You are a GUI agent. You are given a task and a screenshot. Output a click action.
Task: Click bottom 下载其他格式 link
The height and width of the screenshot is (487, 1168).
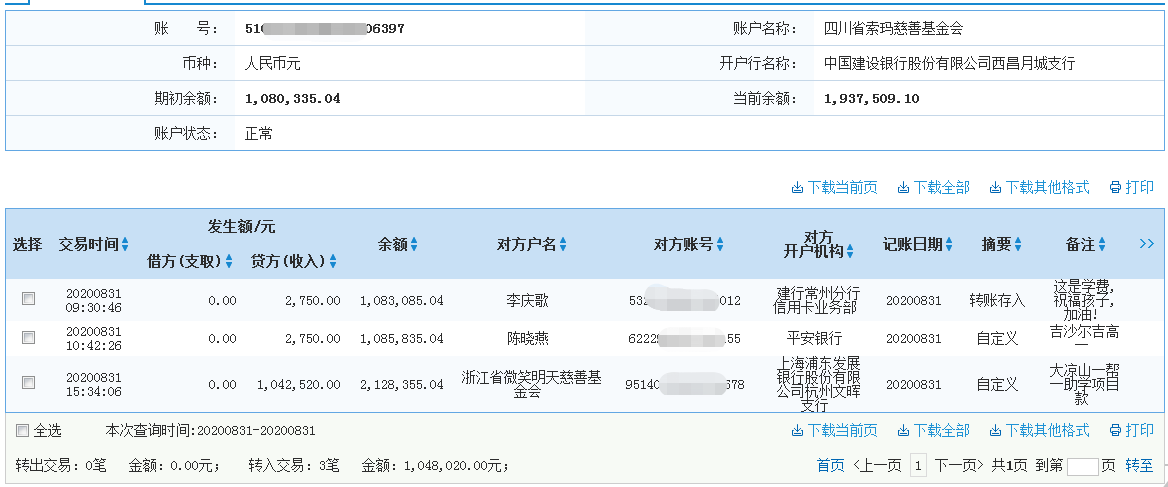pyautogui.click(x=1039, y=430)
